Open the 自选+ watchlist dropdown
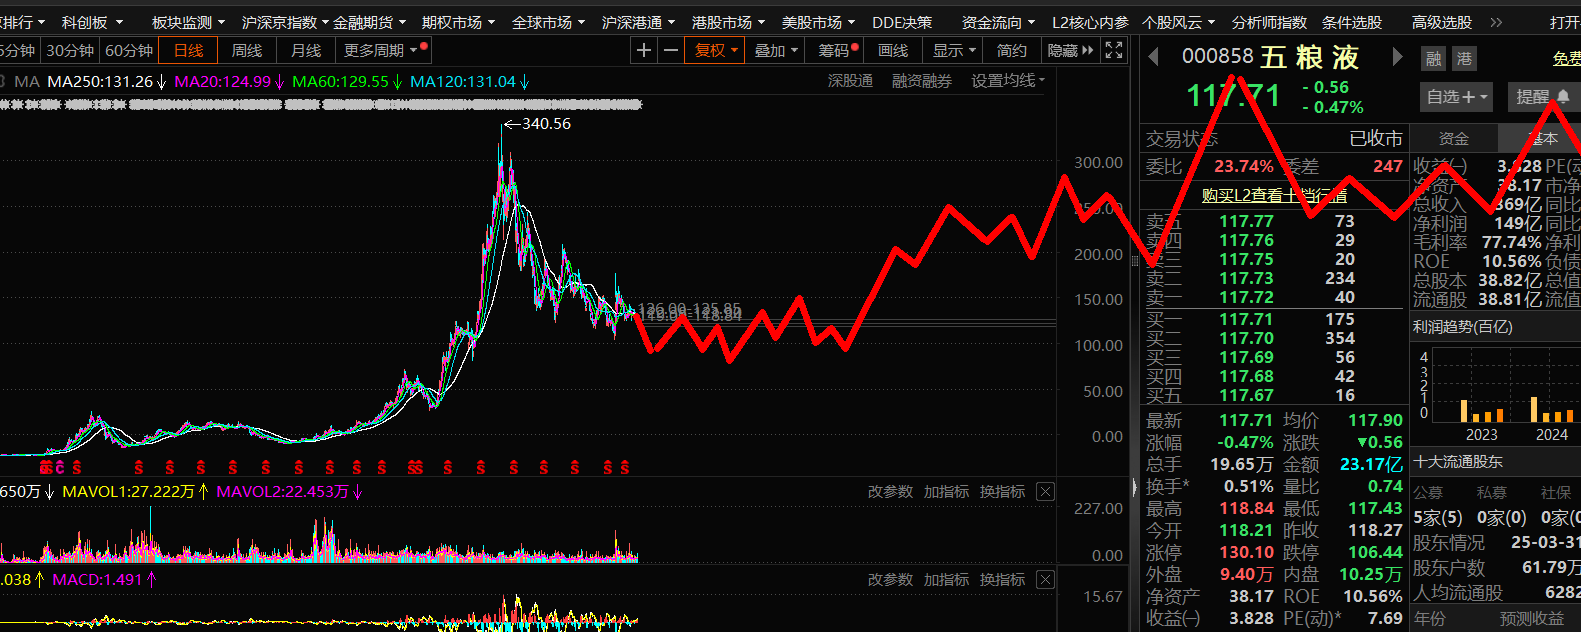 [1457, 97]
